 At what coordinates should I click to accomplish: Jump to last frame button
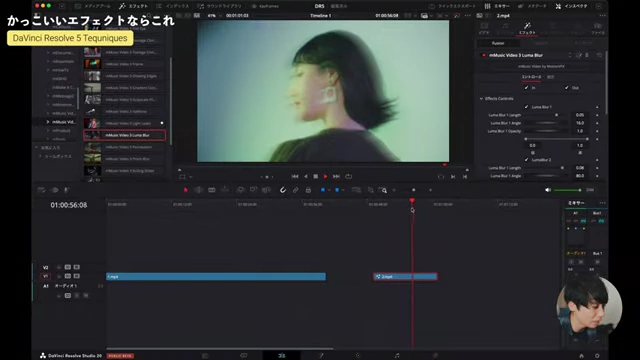[x=336, y=177]
